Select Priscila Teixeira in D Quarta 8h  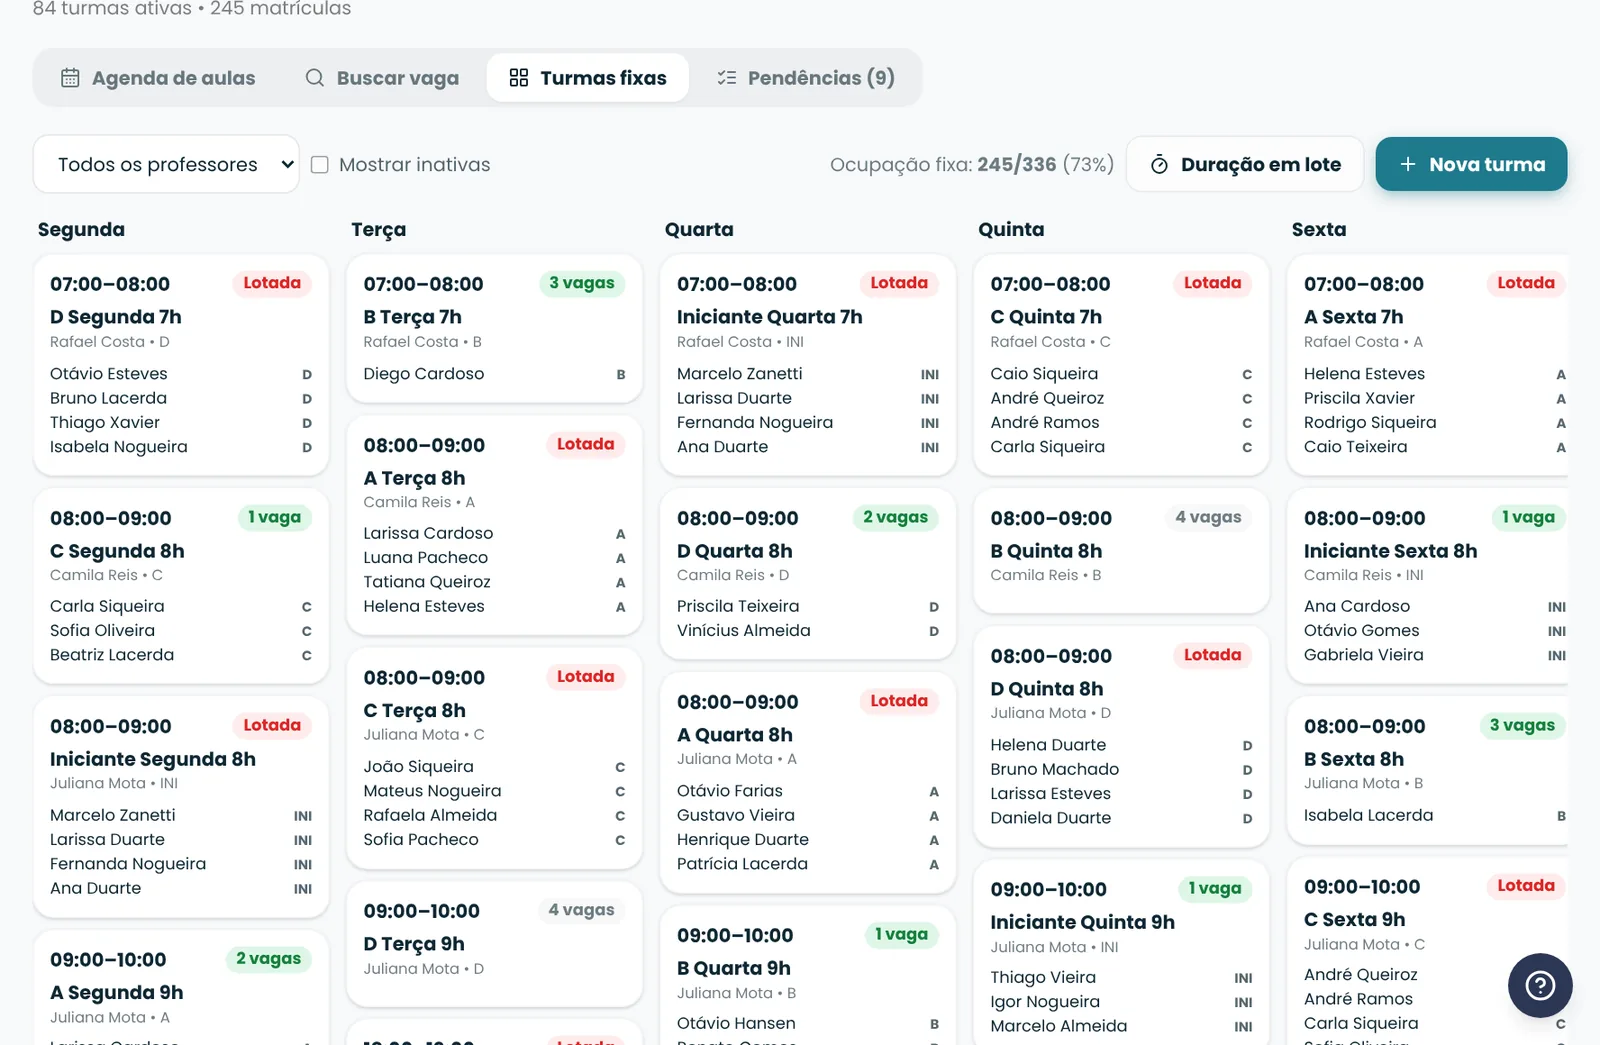click(808, 606)
